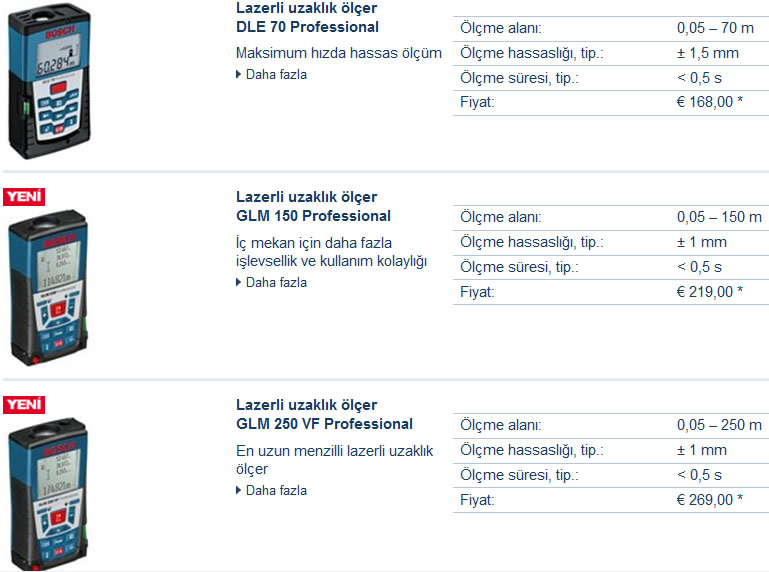This screenshot has height=572, width=769.
Task: Click the YENİ badge above GLM 250 VF
Action: coord(24,405)
